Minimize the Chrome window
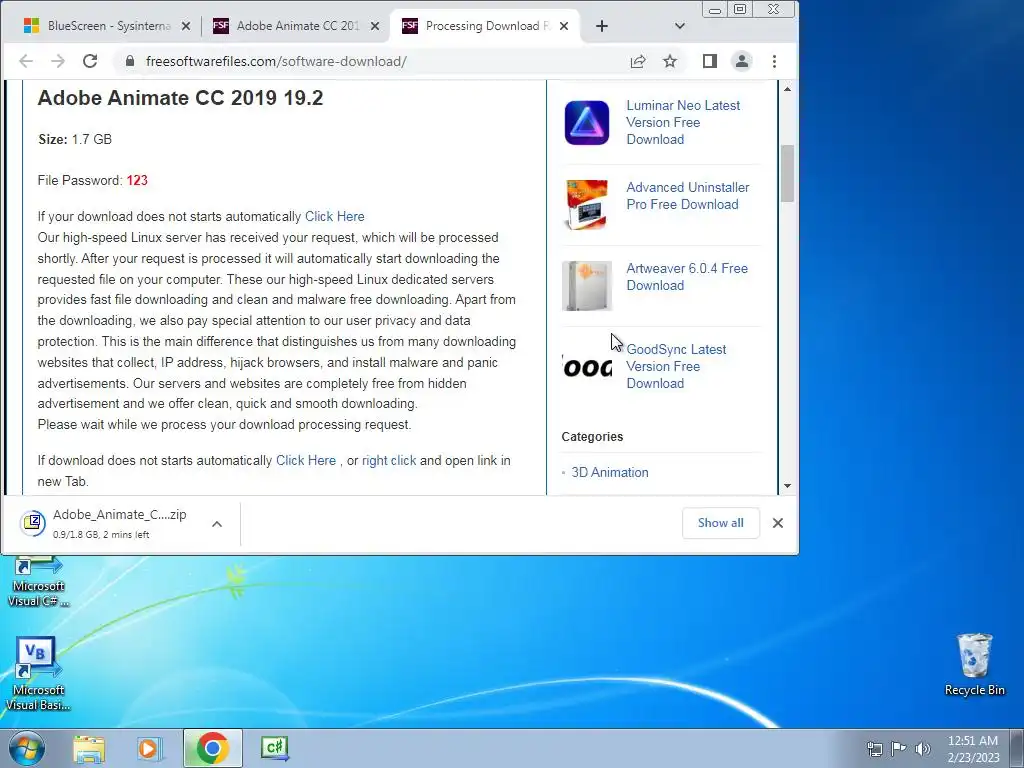 point(715,9)
